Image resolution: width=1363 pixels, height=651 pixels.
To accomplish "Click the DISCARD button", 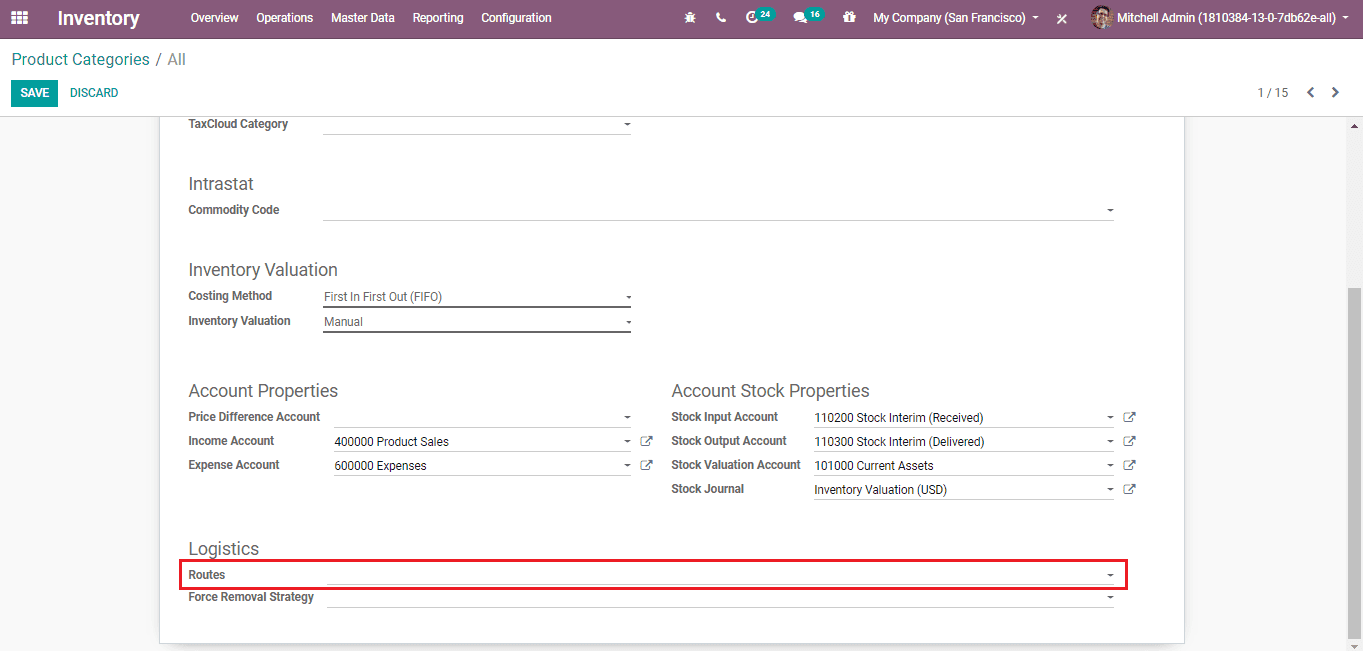I will click(x=94, y=93).
